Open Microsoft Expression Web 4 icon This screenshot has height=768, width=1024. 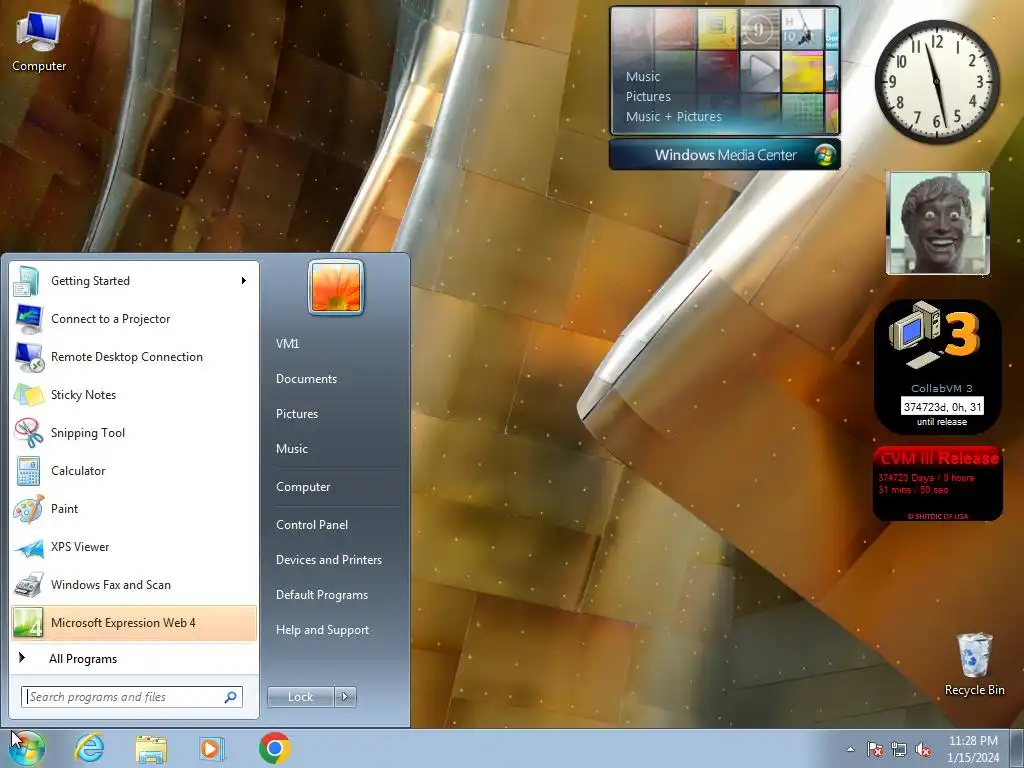pos(28,623)
